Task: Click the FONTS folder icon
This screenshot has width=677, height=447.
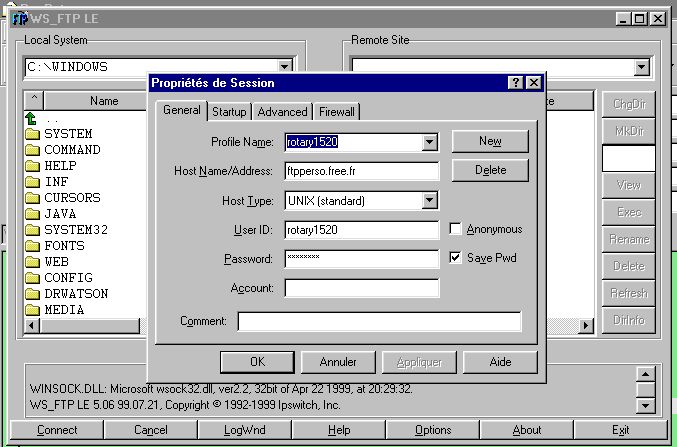Action: click(x=32, y=246)
